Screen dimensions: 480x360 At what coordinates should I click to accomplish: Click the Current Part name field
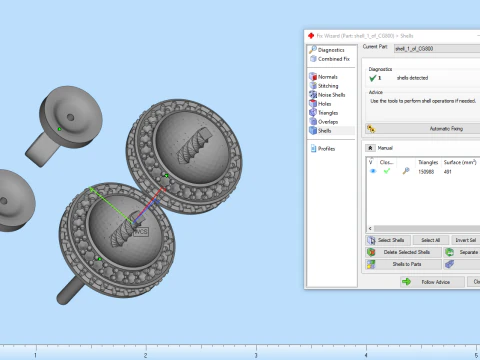(x=437, y=49)
